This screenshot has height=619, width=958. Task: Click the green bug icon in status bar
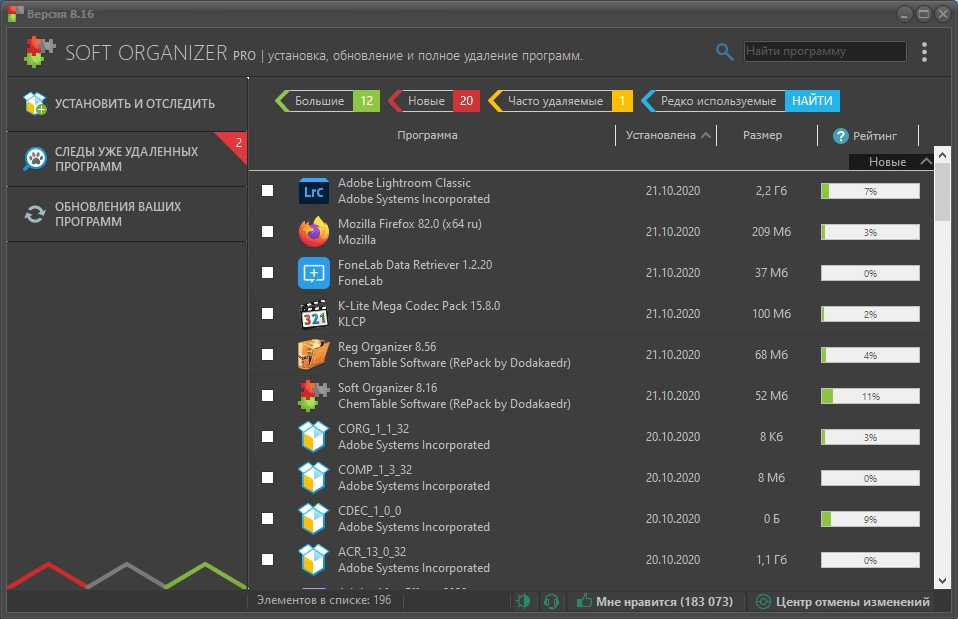(523, 601)
